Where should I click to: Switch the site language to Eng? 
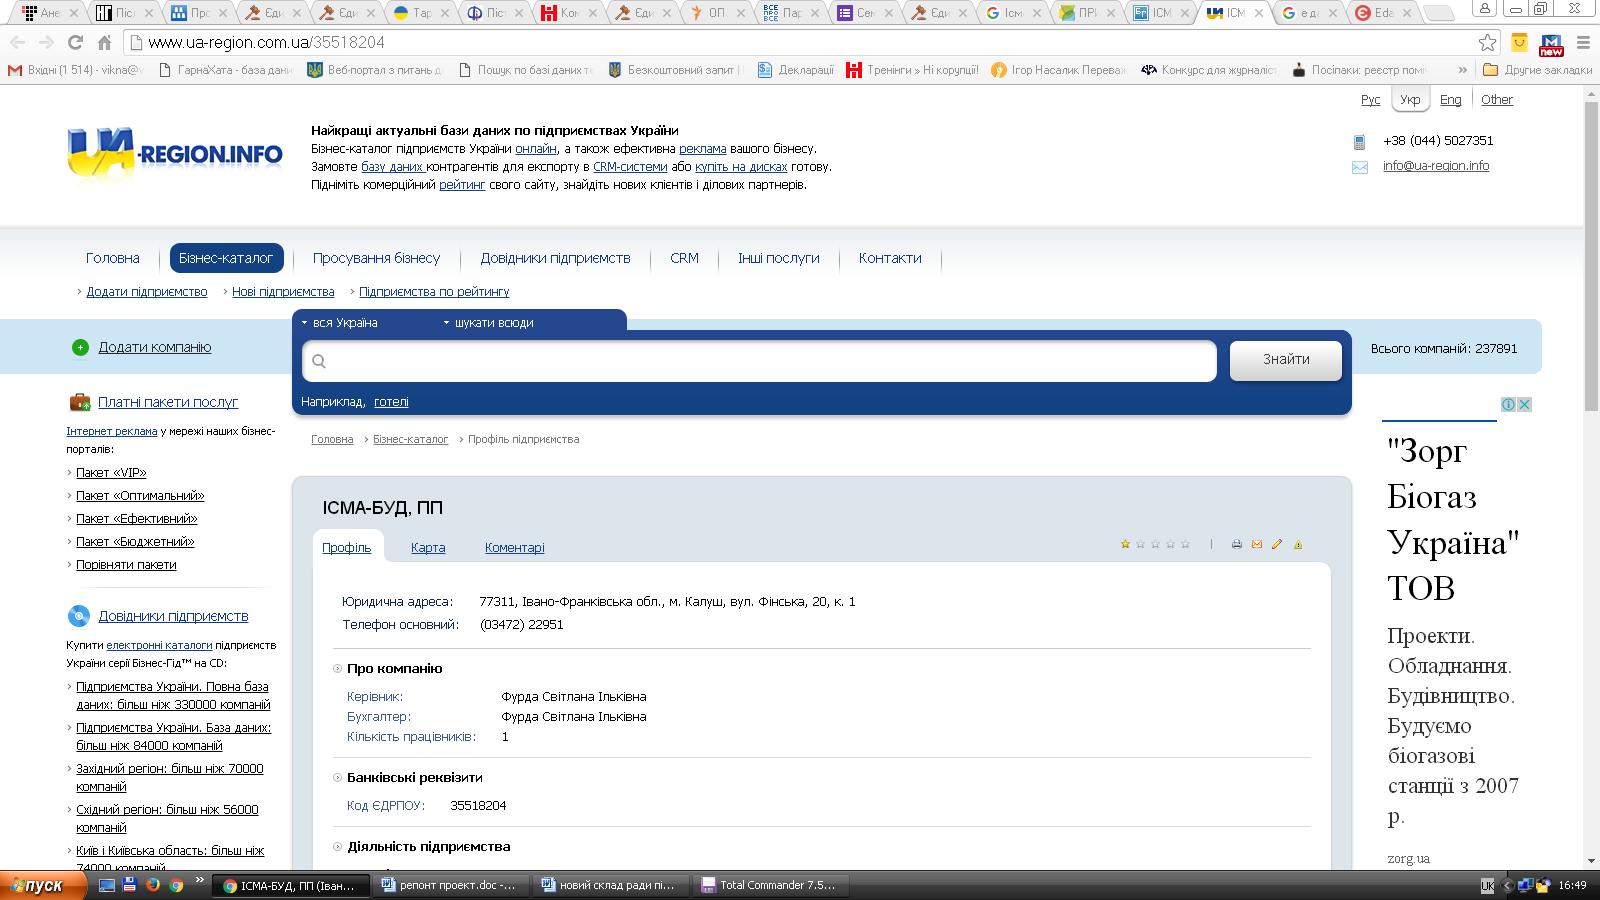[1450, 100]
